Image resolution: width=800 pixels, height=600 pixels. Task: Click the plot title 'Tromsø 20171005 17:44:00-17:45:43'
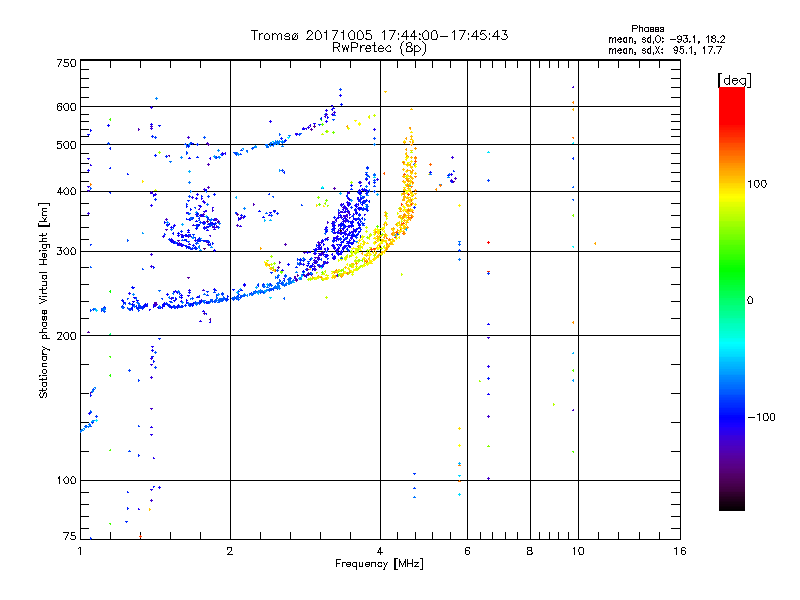pos(379,35)
